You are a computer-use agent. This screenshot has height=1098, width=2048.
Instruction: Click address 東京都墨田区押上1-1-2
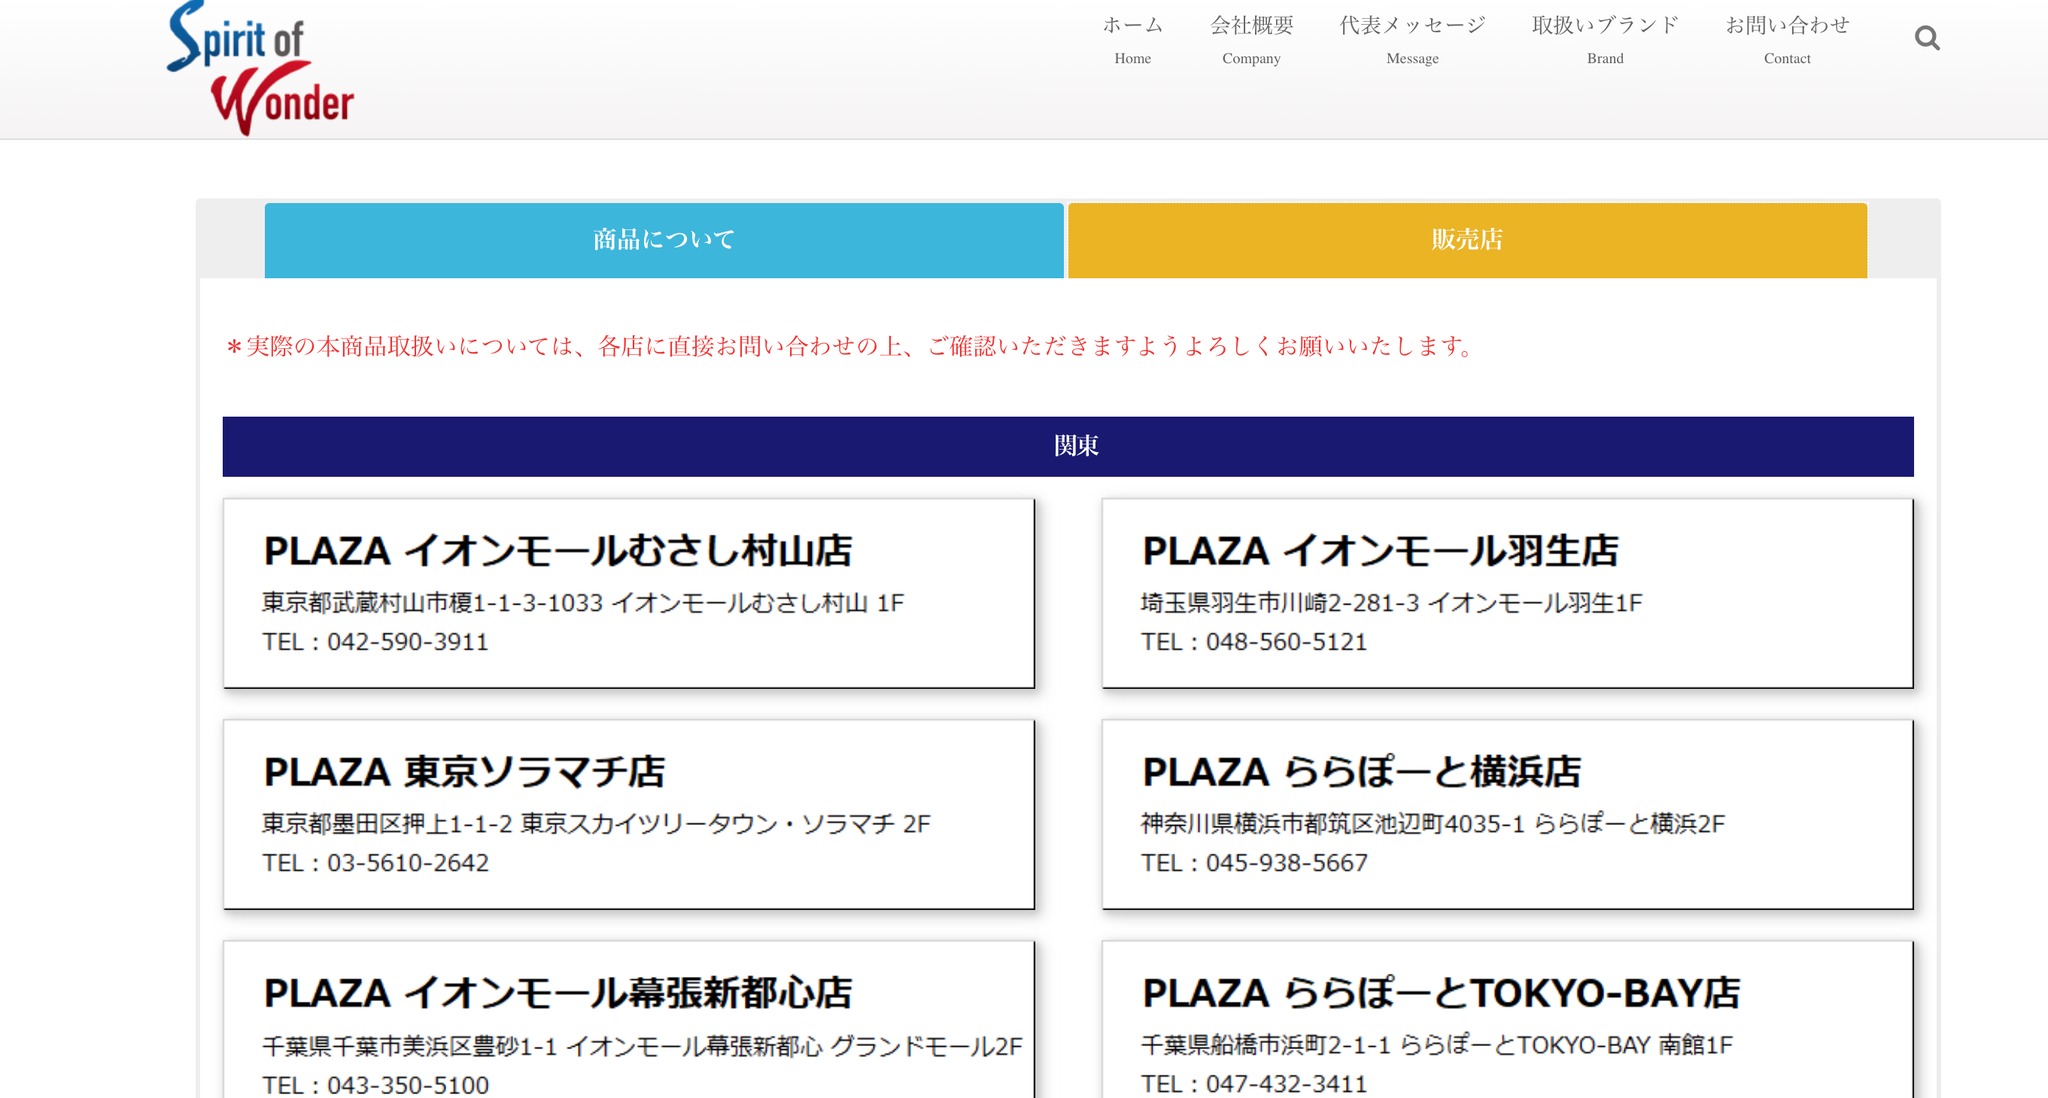coord(387,824)
